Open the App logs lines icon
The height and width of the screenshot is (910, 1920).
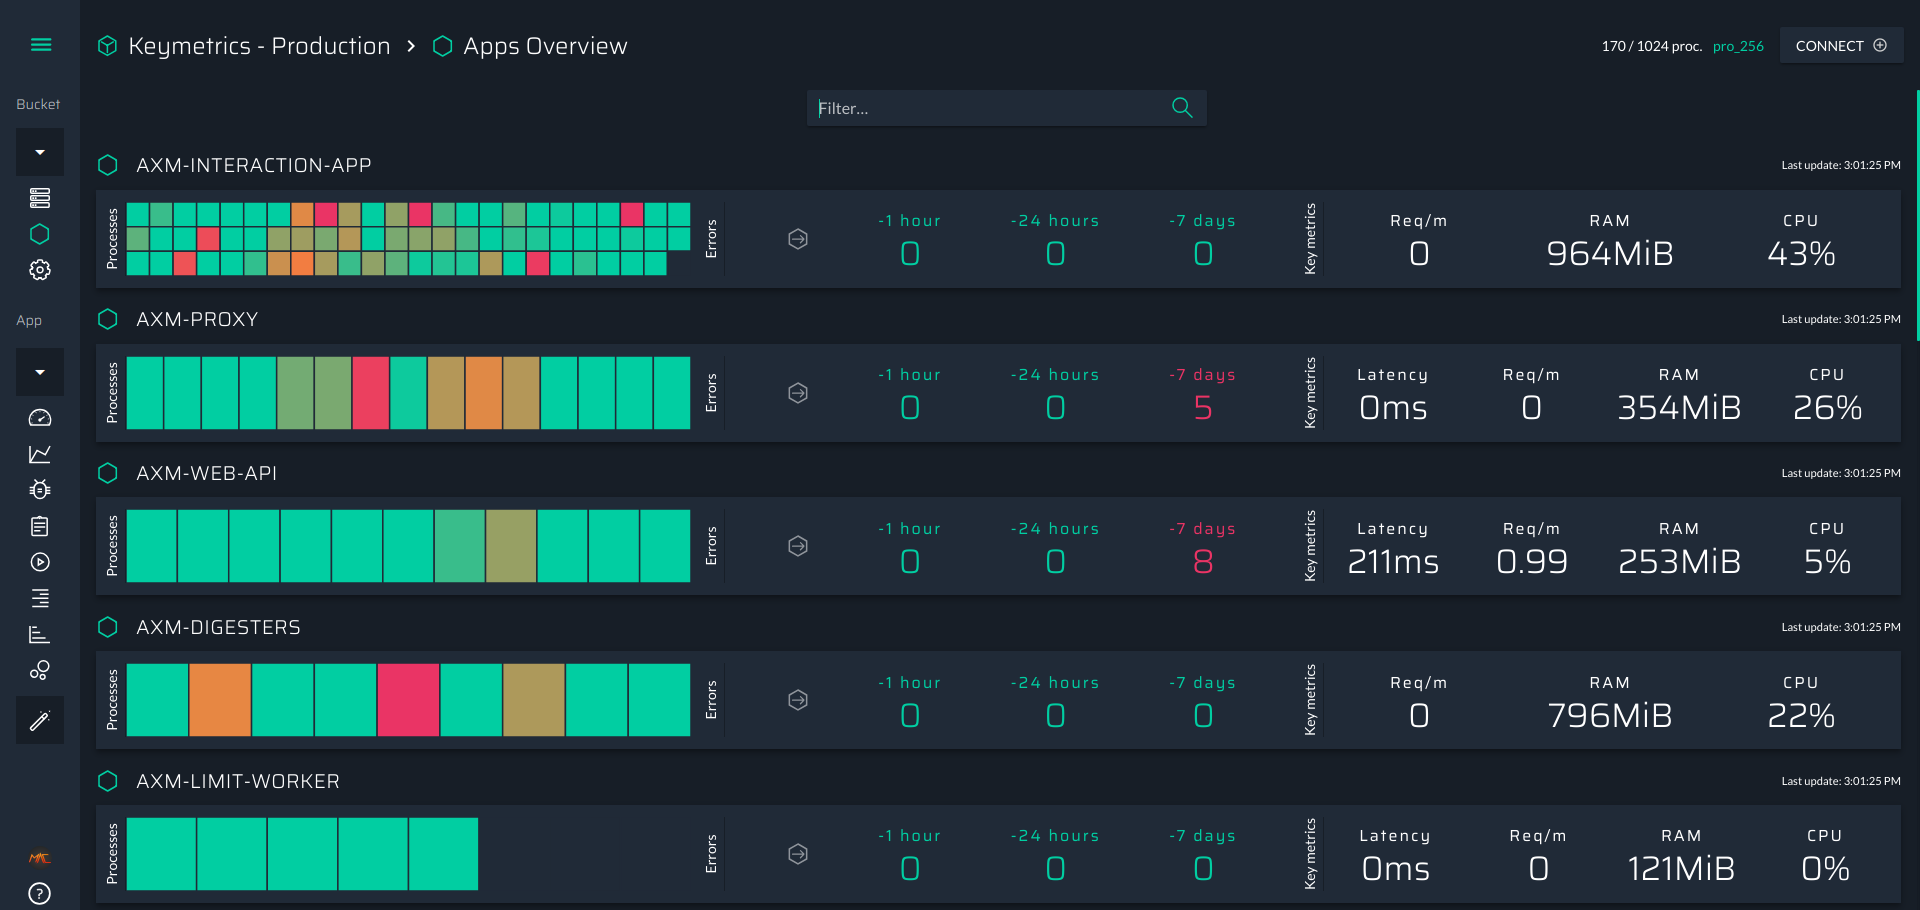tap(40, 598)
